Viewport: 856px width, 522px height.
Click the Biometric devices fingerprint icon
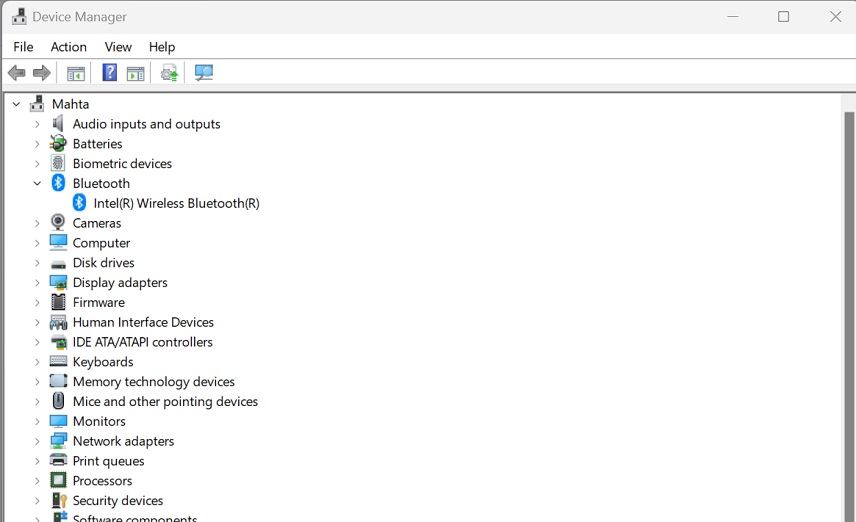coord(58,163)
